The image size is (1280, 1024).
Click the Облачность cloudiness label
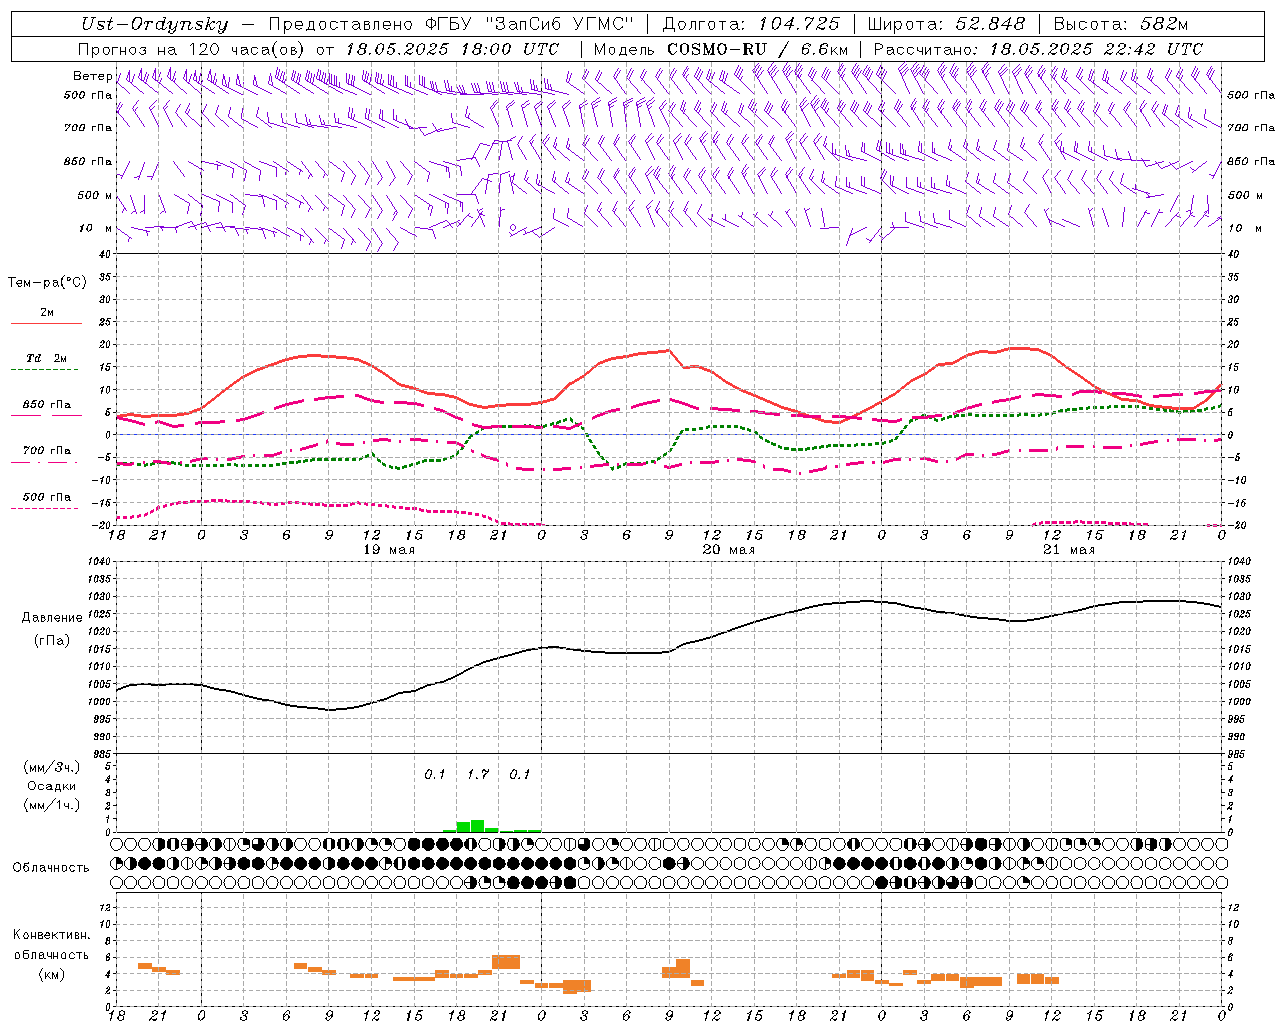click(51, 867)
